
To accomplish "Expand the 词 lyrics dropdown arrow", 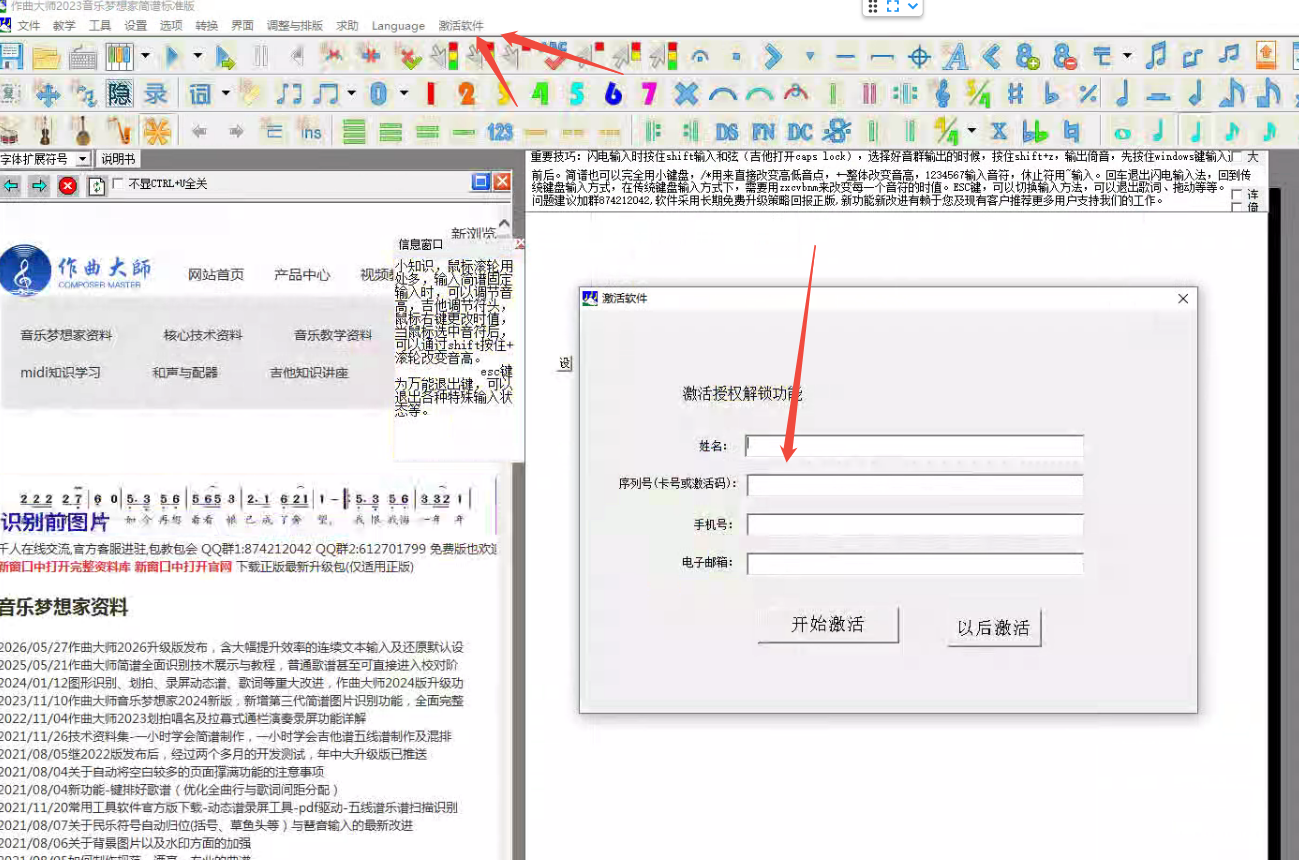I will point(226,94).
